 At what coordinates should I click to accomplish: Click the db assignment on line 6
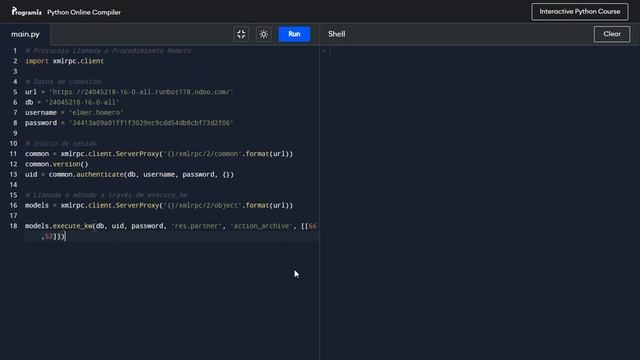click(x=72, y=102)
